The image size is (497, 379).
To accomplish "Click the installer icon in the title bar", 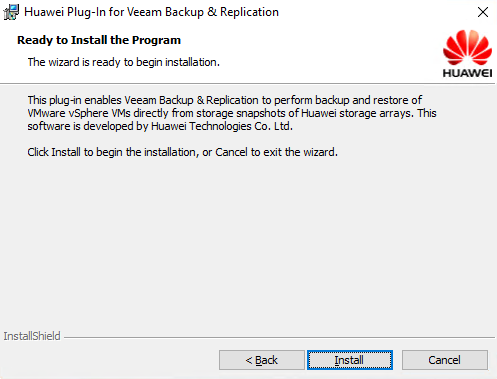I will (x=11, y=12).
